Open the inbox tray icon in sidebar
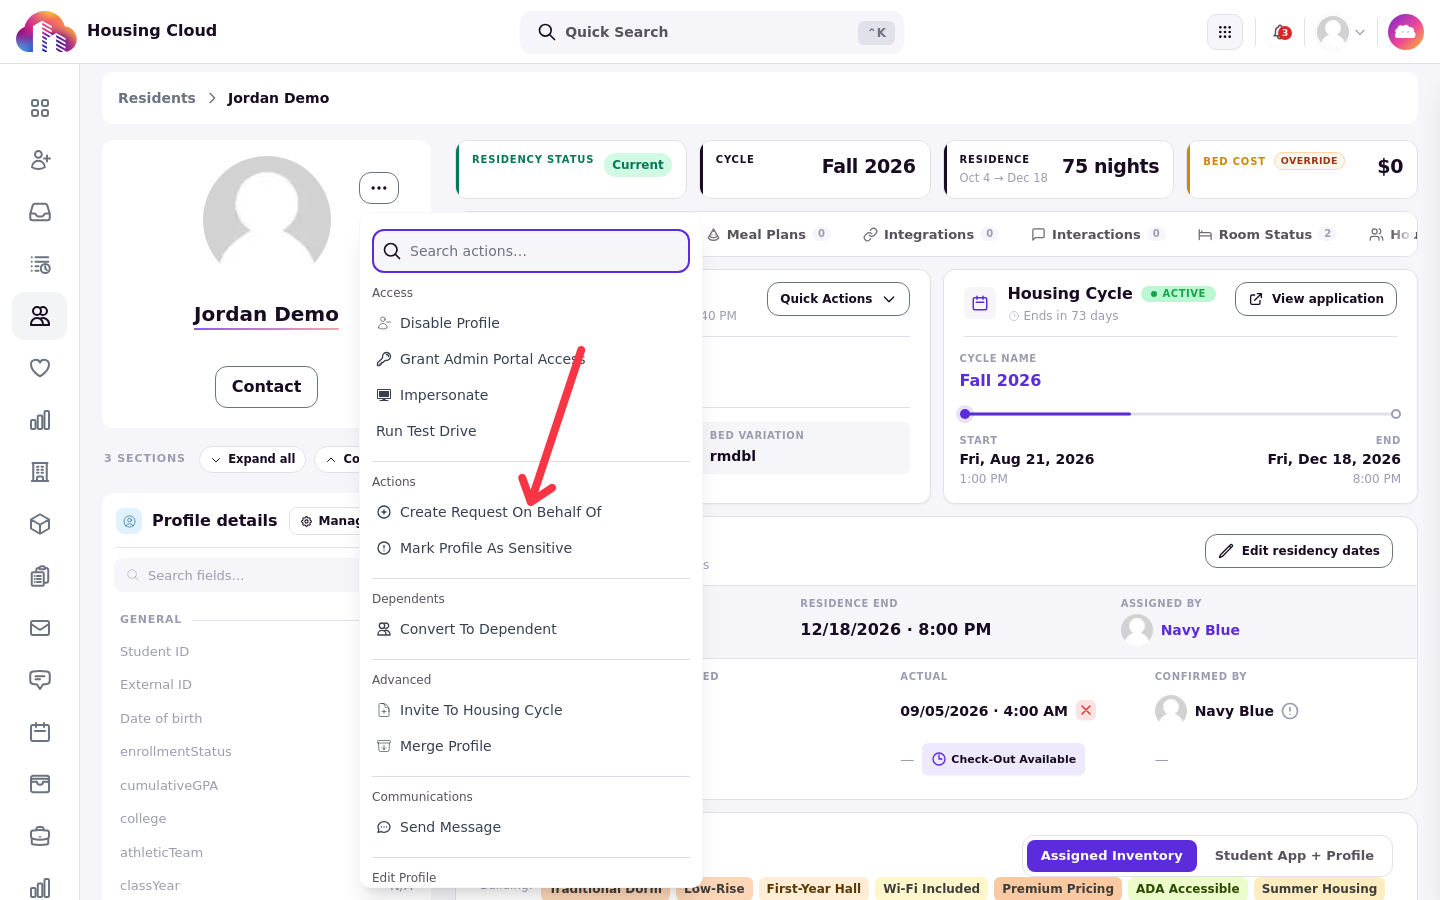This screenshot has height=900, width=1440. [40, 212]
